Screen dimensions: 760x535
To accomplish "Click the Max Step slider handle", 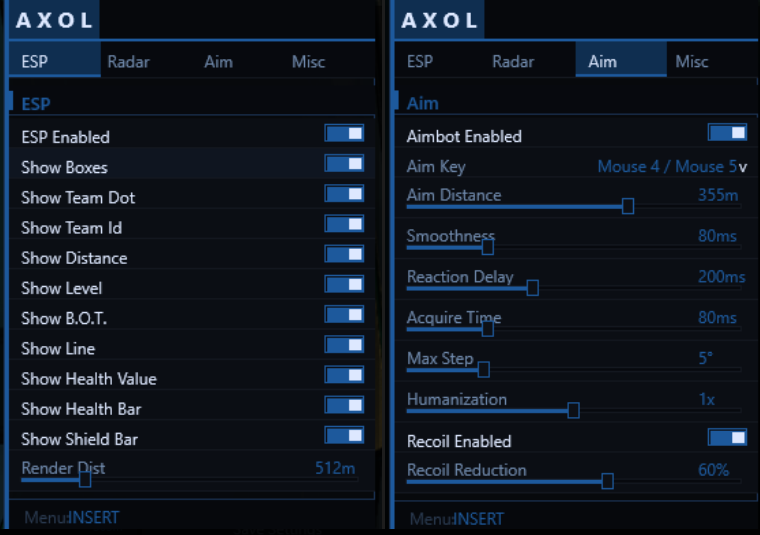I will pyautogui.click(x=483, y=370).
